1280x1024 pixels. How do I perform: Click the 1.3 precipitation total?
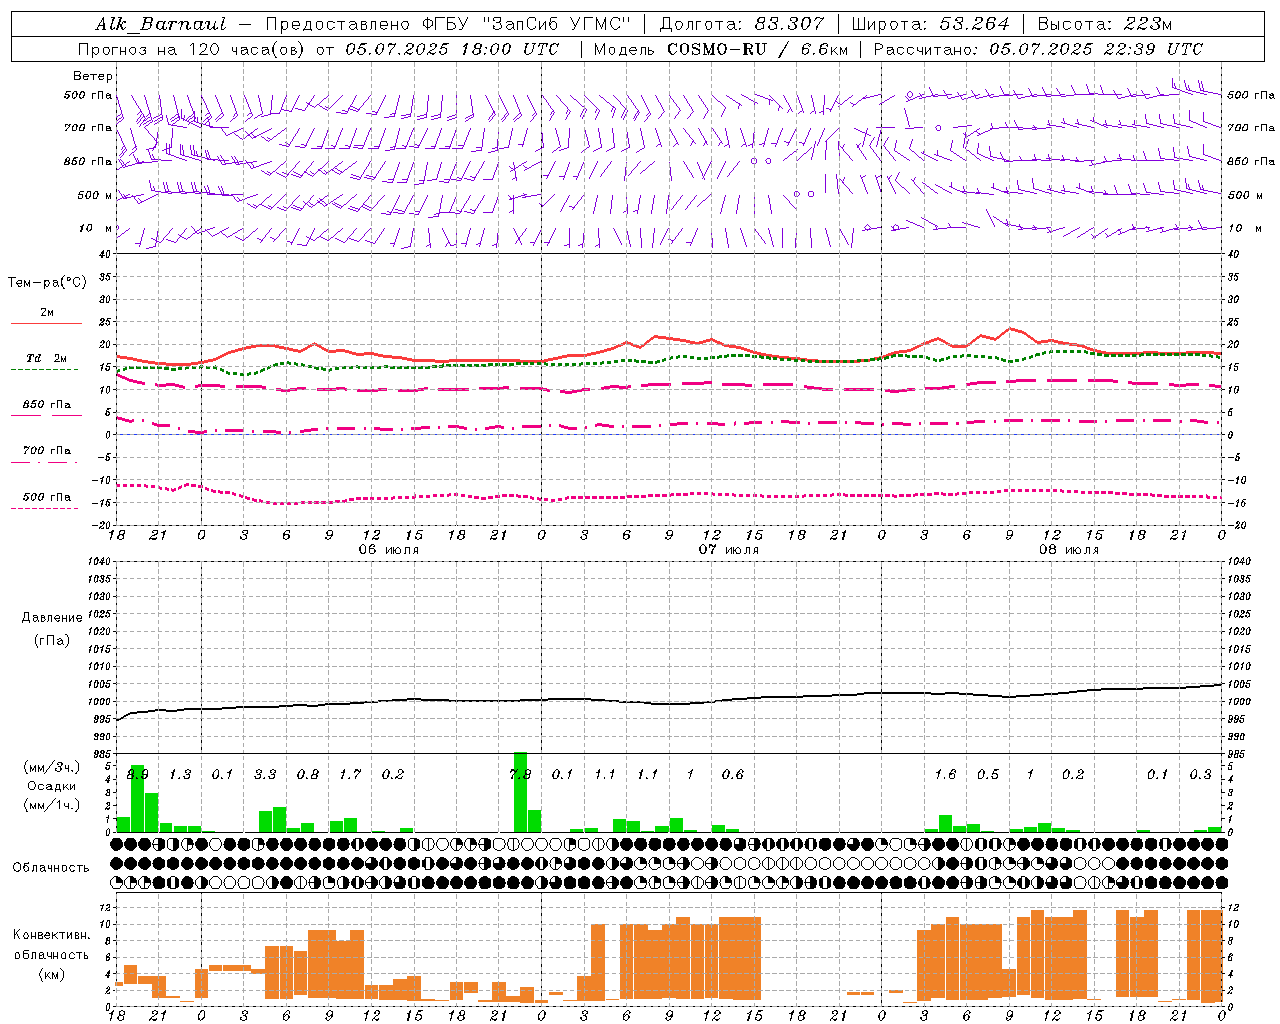tap(180, 774)
